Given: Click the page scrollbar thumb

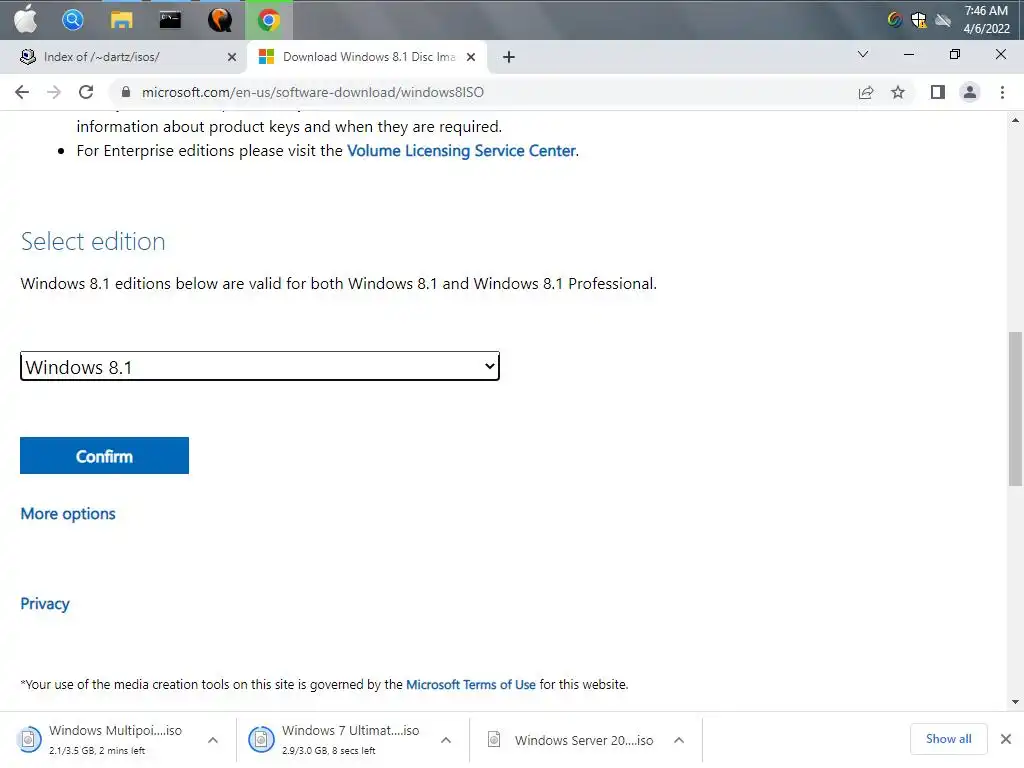Looking at the screenshot, I should [x=1015, y=409].
